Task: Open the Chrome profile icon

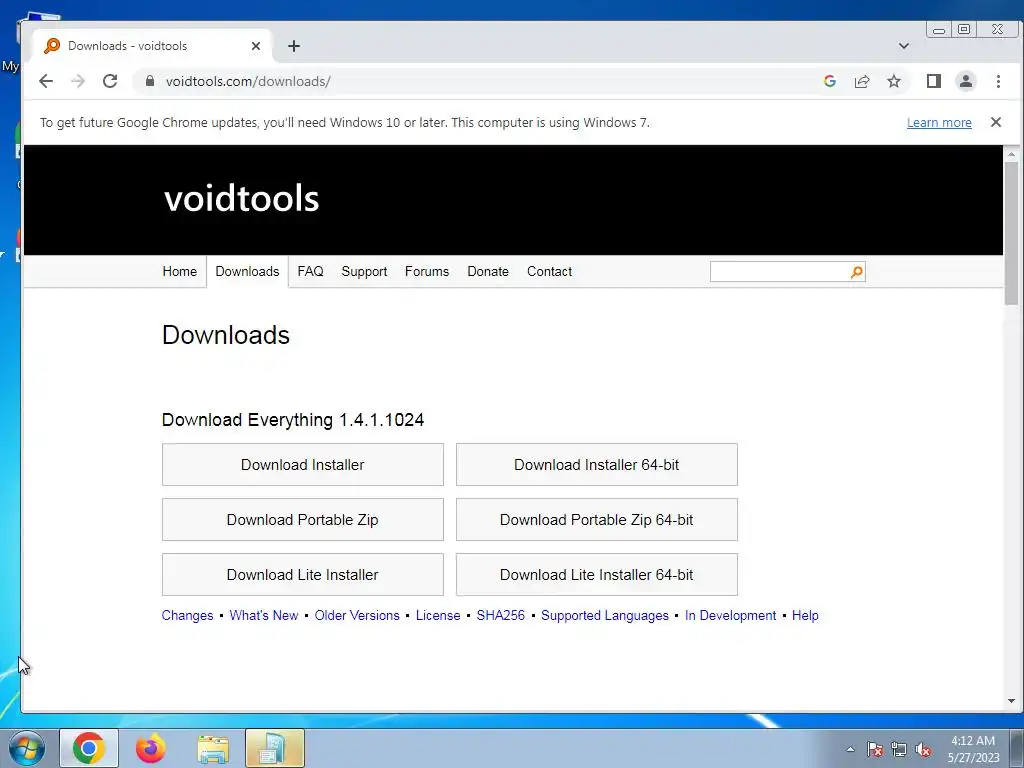Action: [965, 81]
